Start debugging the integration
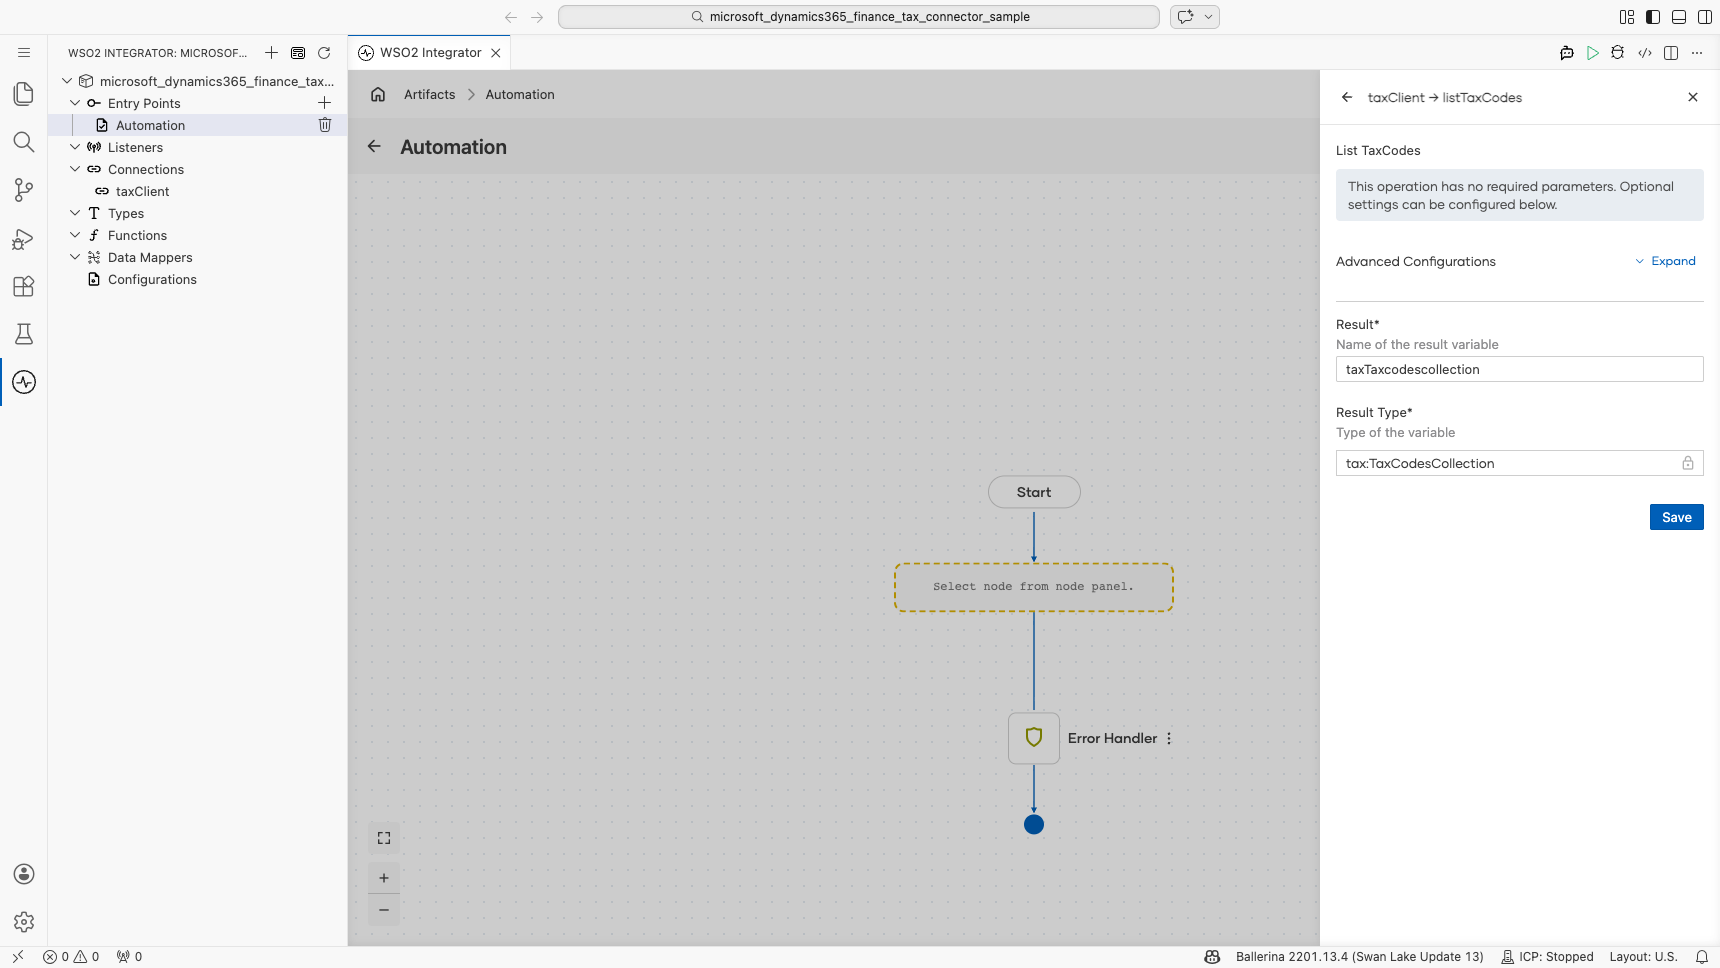The width and height of the screenshot is (1720, 968). (x=1618, y=53)
